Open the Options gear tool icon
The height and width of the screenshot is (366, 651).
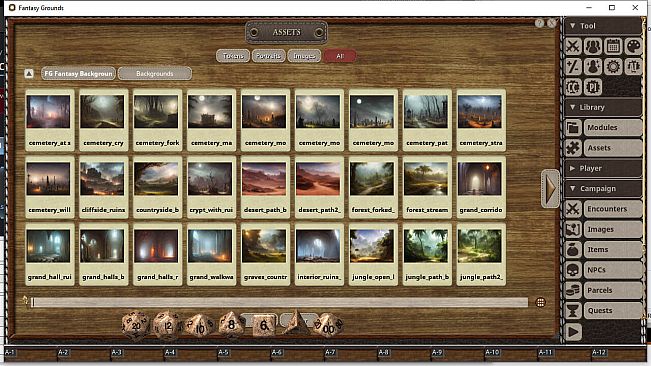pyautogui.click(x=613, y=66)
